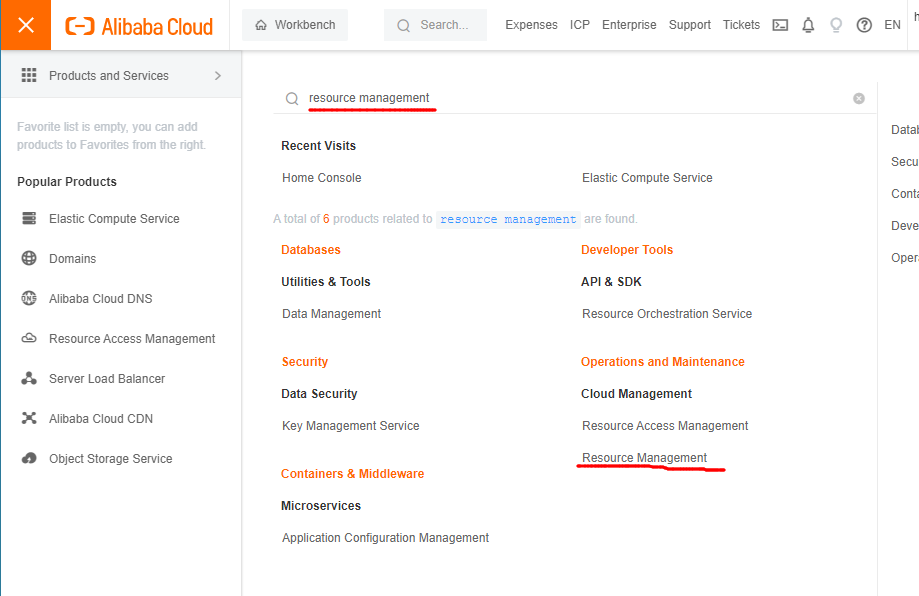This screenshot has height=596, width=919.
Task: Open Alibaba Cloud CDN
Action: tap(101, 418)
